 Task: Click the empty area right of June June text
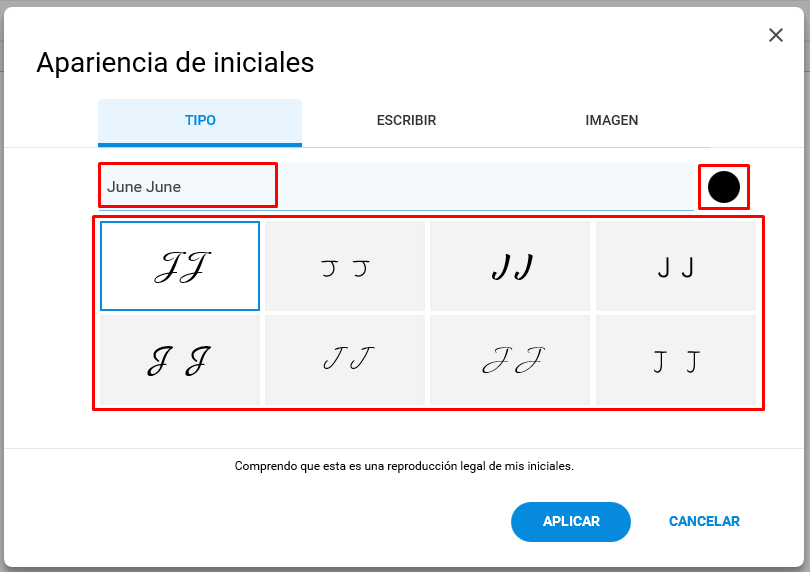coord(486,187)
